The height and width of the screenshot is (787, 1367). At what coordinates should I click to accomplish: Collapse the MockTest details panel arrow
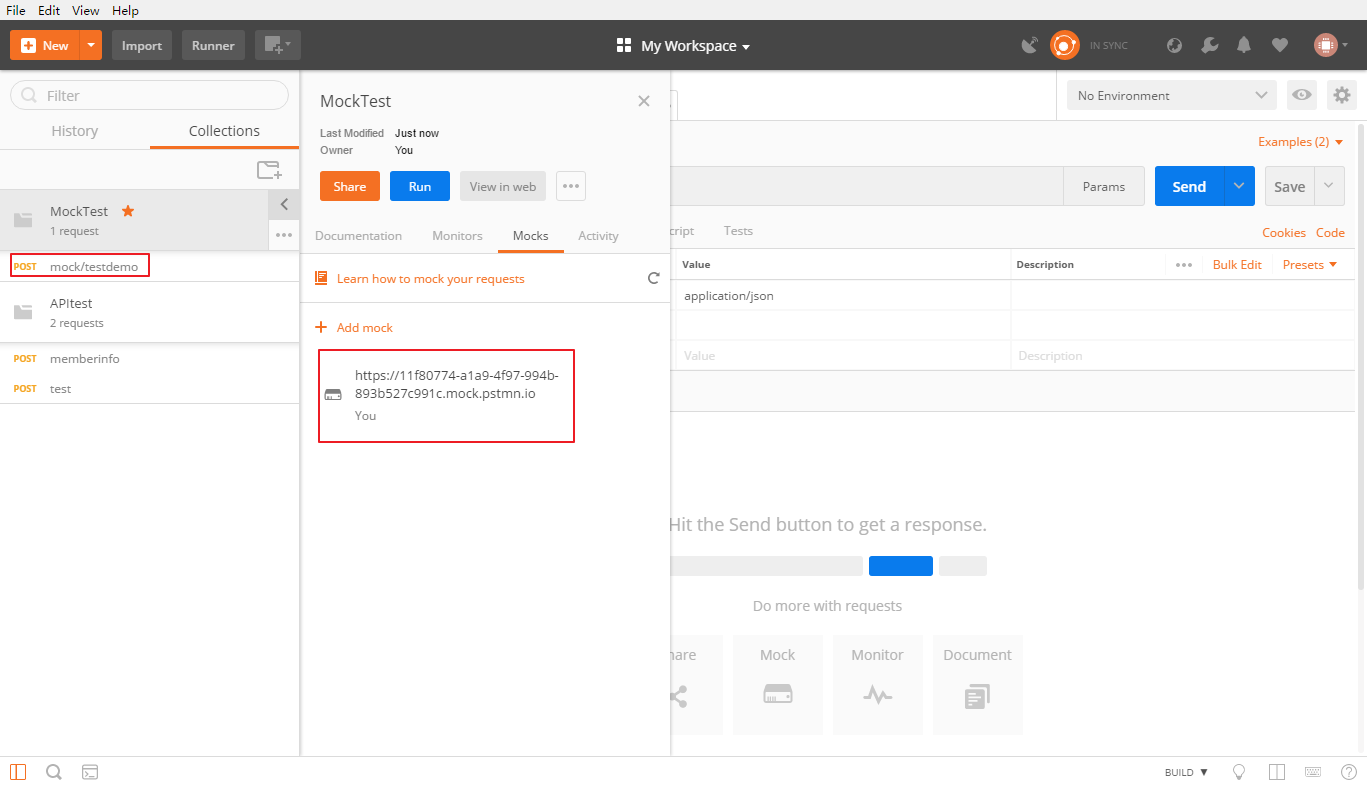pyautogui.click(x=284, y=204)
